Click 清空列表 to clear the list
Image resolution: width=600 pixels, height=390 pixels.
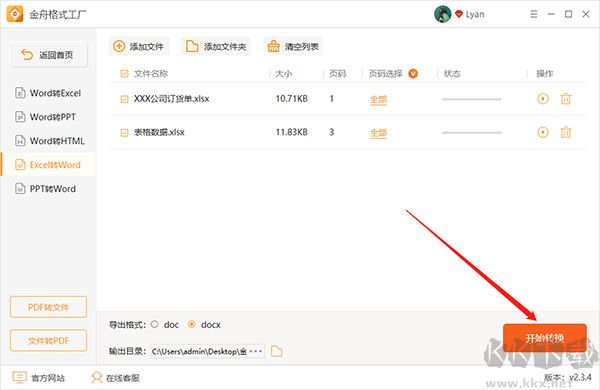coord(293,47)
